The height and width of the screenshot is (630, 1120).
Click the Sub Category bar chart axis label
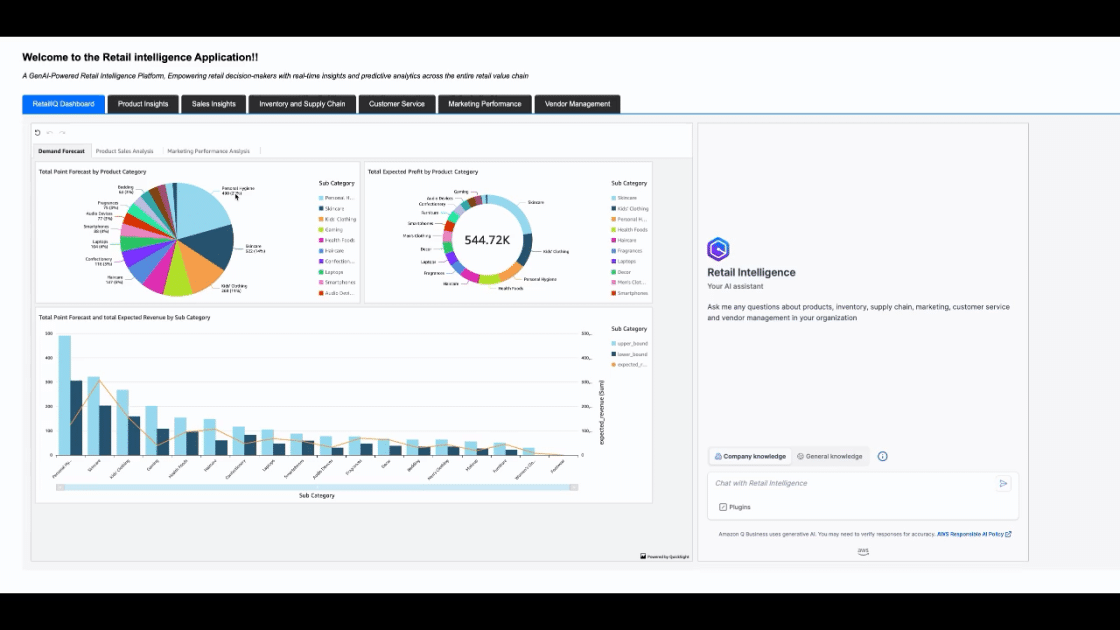316,496
